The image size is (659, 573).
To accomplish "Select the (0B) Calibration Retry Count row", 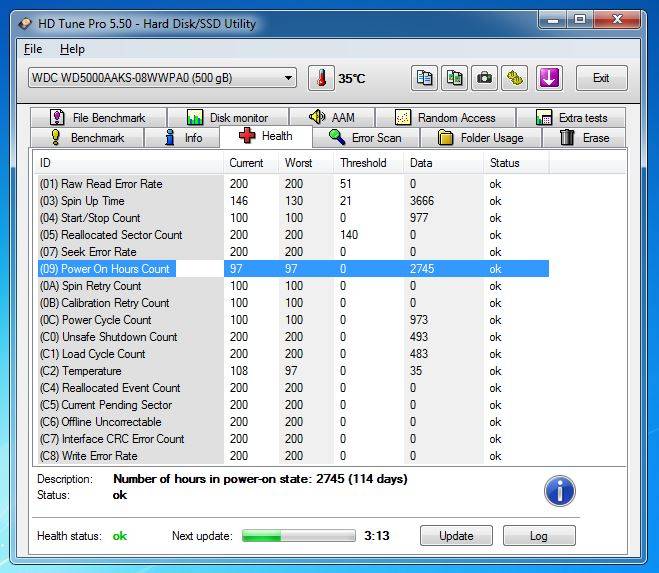I will click(293, 303).
